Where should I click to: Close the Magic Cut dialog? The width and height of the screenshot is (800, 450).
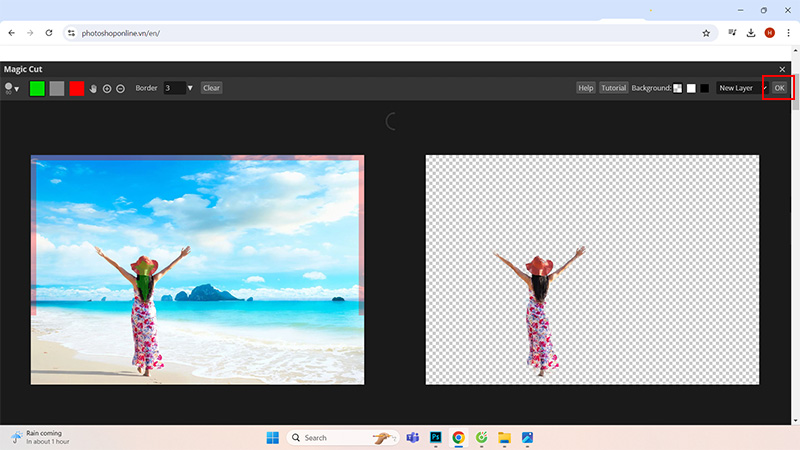click(x=782, y=69)
